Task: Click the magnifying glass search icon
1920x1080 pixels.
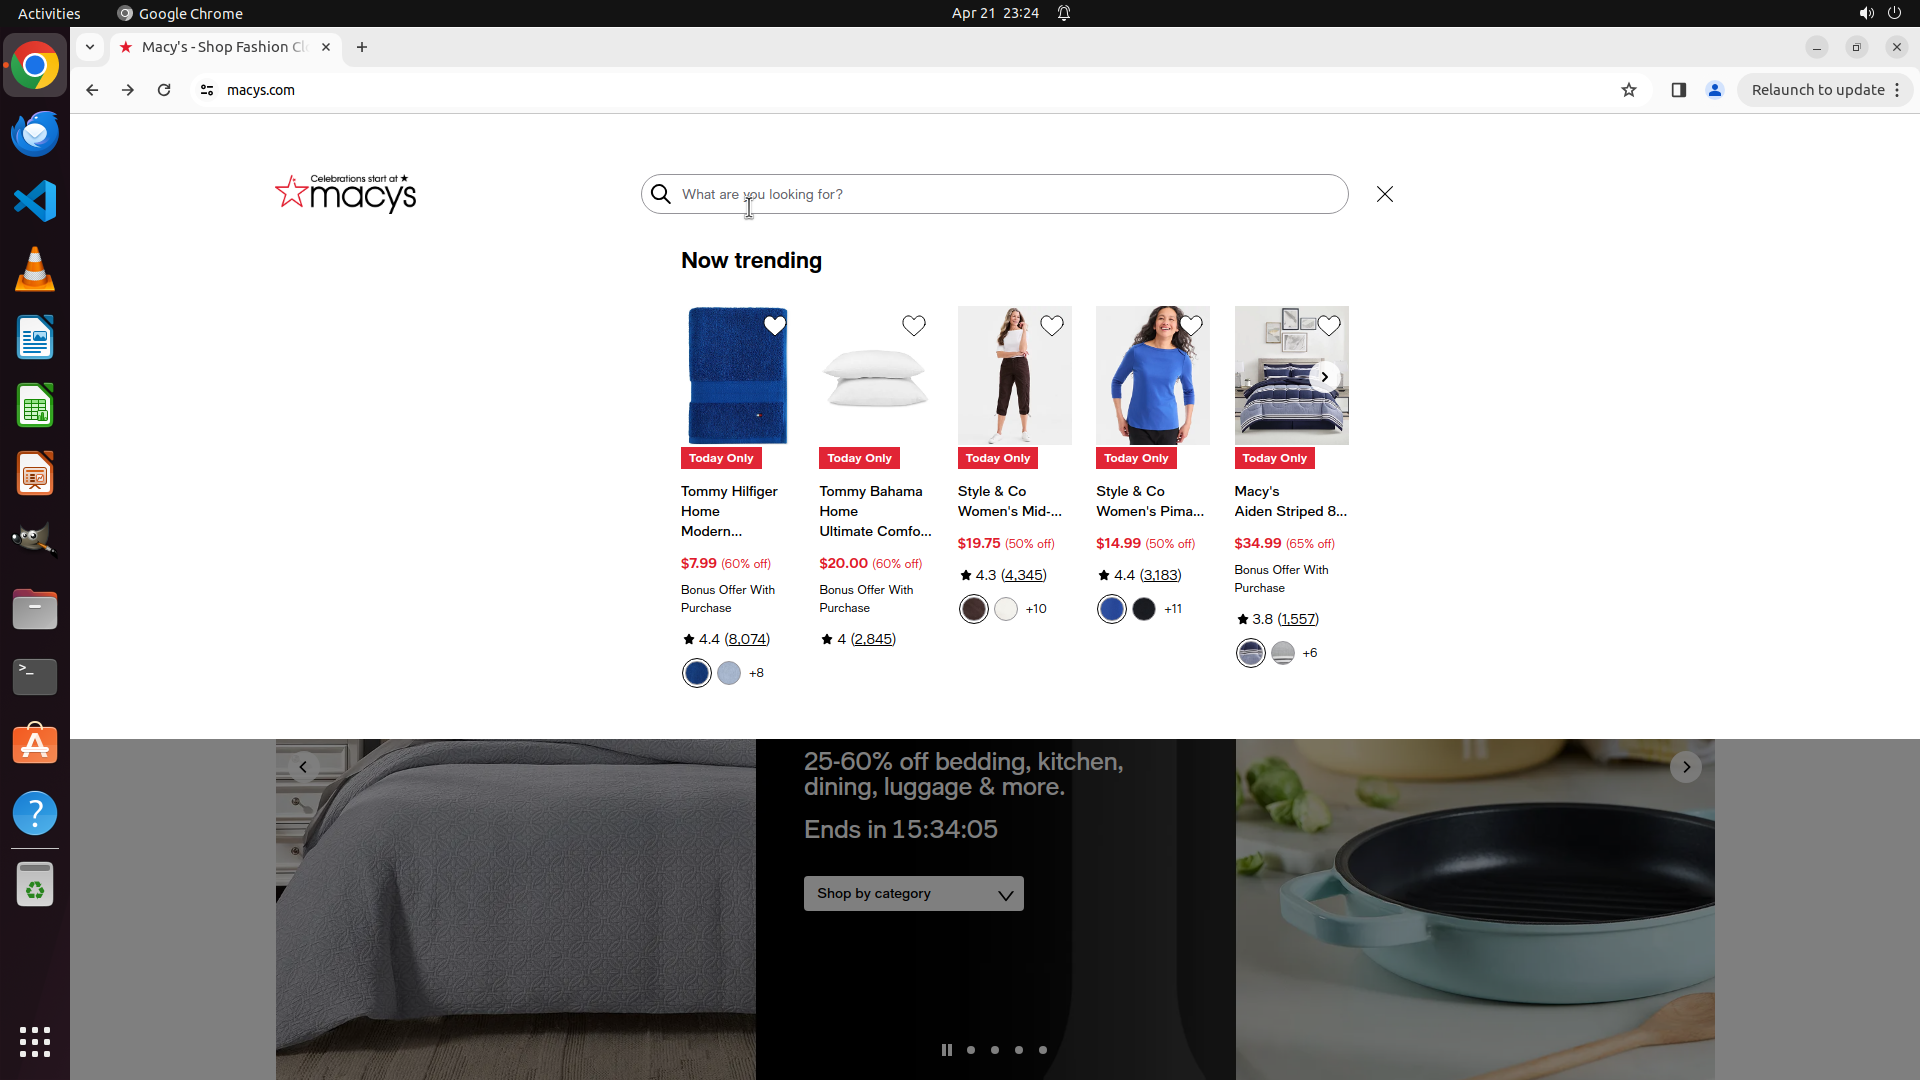Action: 661,194
